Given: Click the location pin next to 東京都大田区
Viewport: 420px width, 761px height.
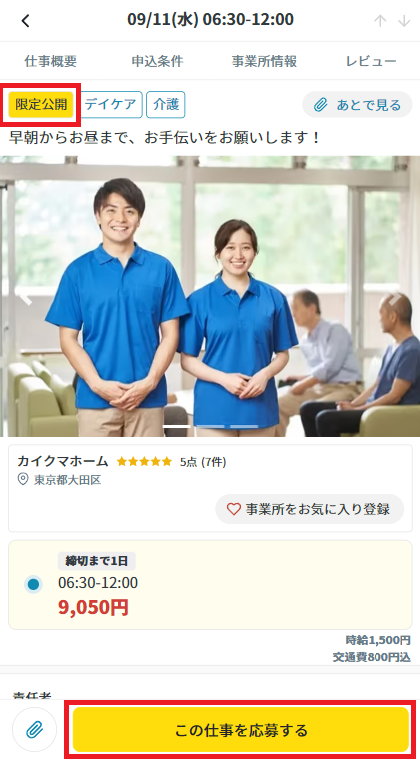Looking at the screenshot, I should (23, 480).
